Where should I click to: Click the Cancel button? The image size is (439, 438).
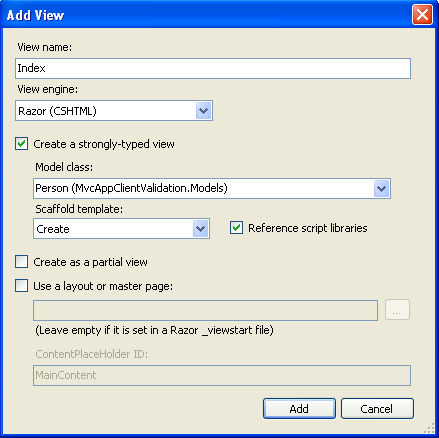pos(377,409)
